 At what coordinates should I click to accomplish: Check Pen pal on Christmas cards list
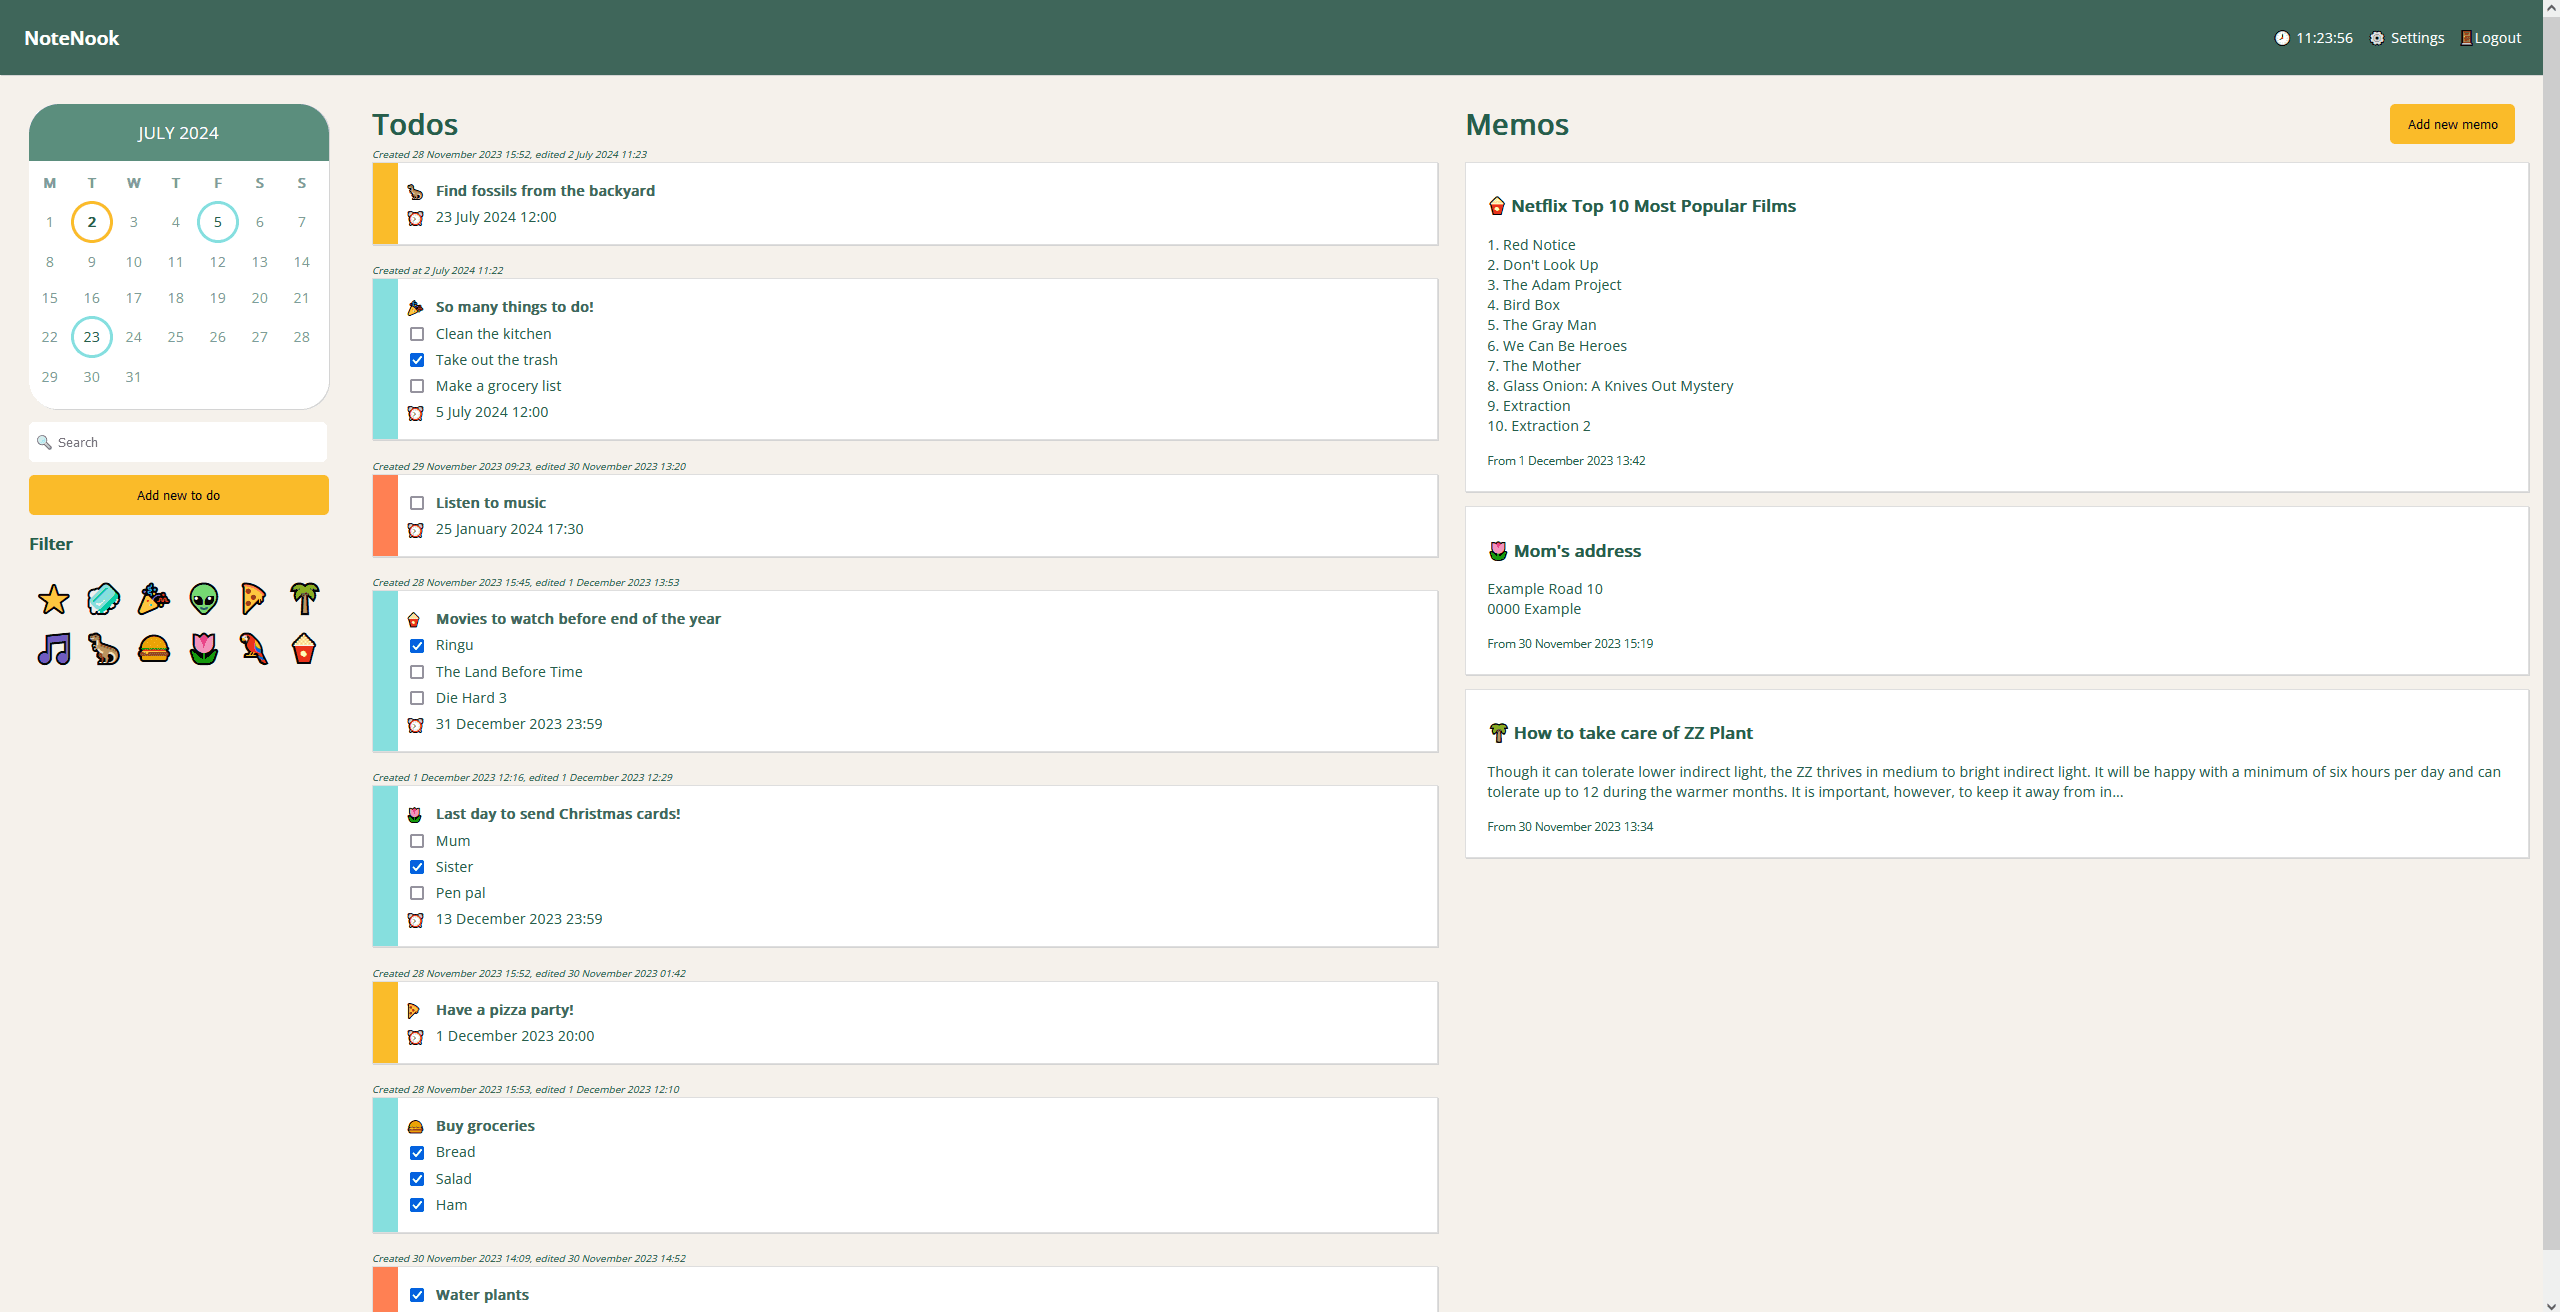pos(417,893)
